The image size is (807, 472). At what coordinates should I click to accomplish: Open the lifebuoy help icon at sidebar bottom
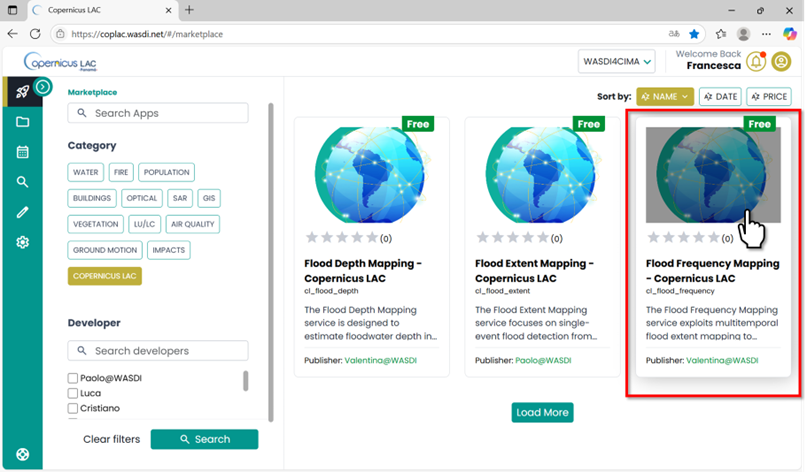(x=22, y=454)
